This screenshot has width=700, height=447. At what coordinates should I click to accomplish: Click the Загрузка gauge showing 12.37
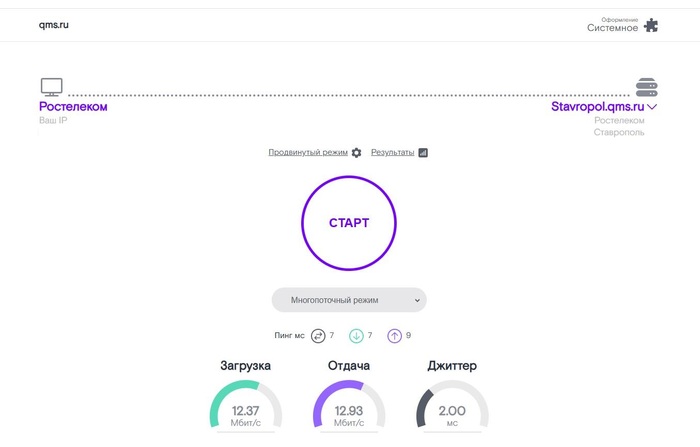(246, 404)
